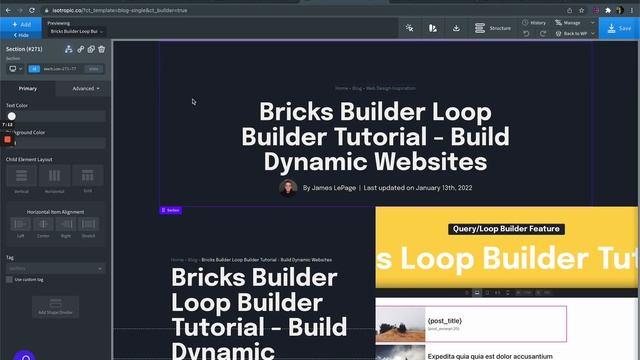Go back in browser
640x360 pixels.
pyautogui.click(x=8, y=10)
